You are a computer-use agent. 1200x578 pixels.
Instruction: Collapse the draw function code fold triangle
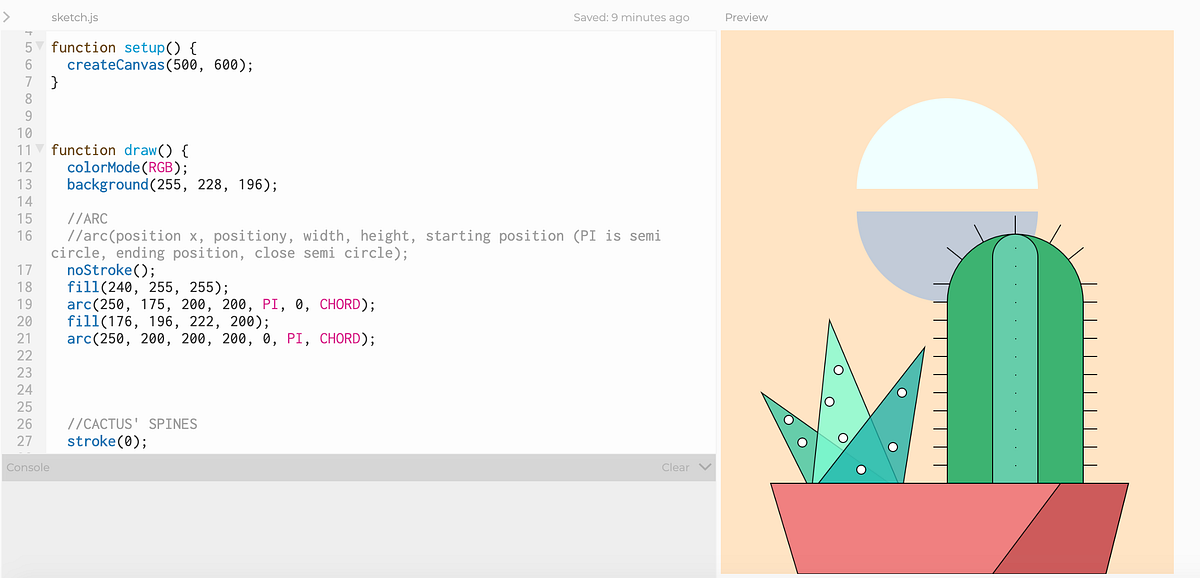point(39,150)
